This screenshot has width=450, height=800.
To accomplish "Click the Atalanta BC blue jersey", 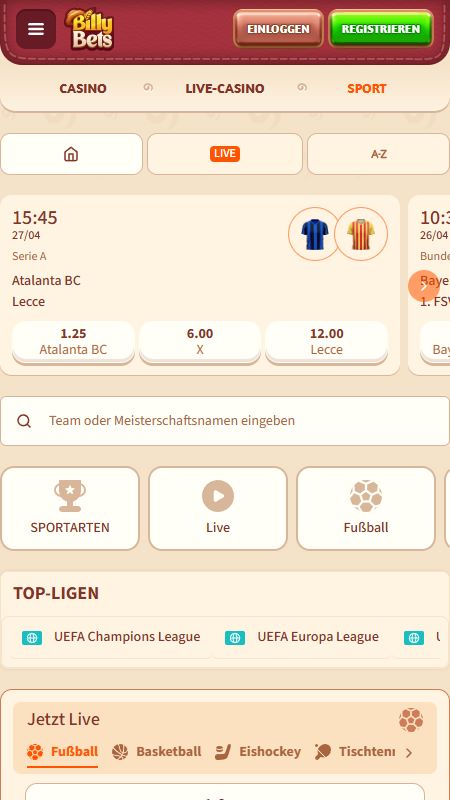I will pos(315,234).
